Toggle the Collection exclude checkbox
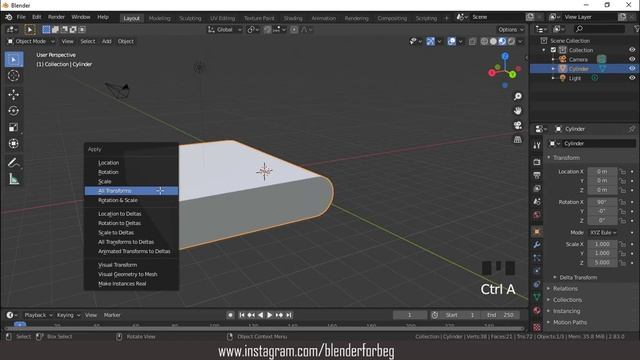This screenshot has height=360, width=640. coord(553,50)
